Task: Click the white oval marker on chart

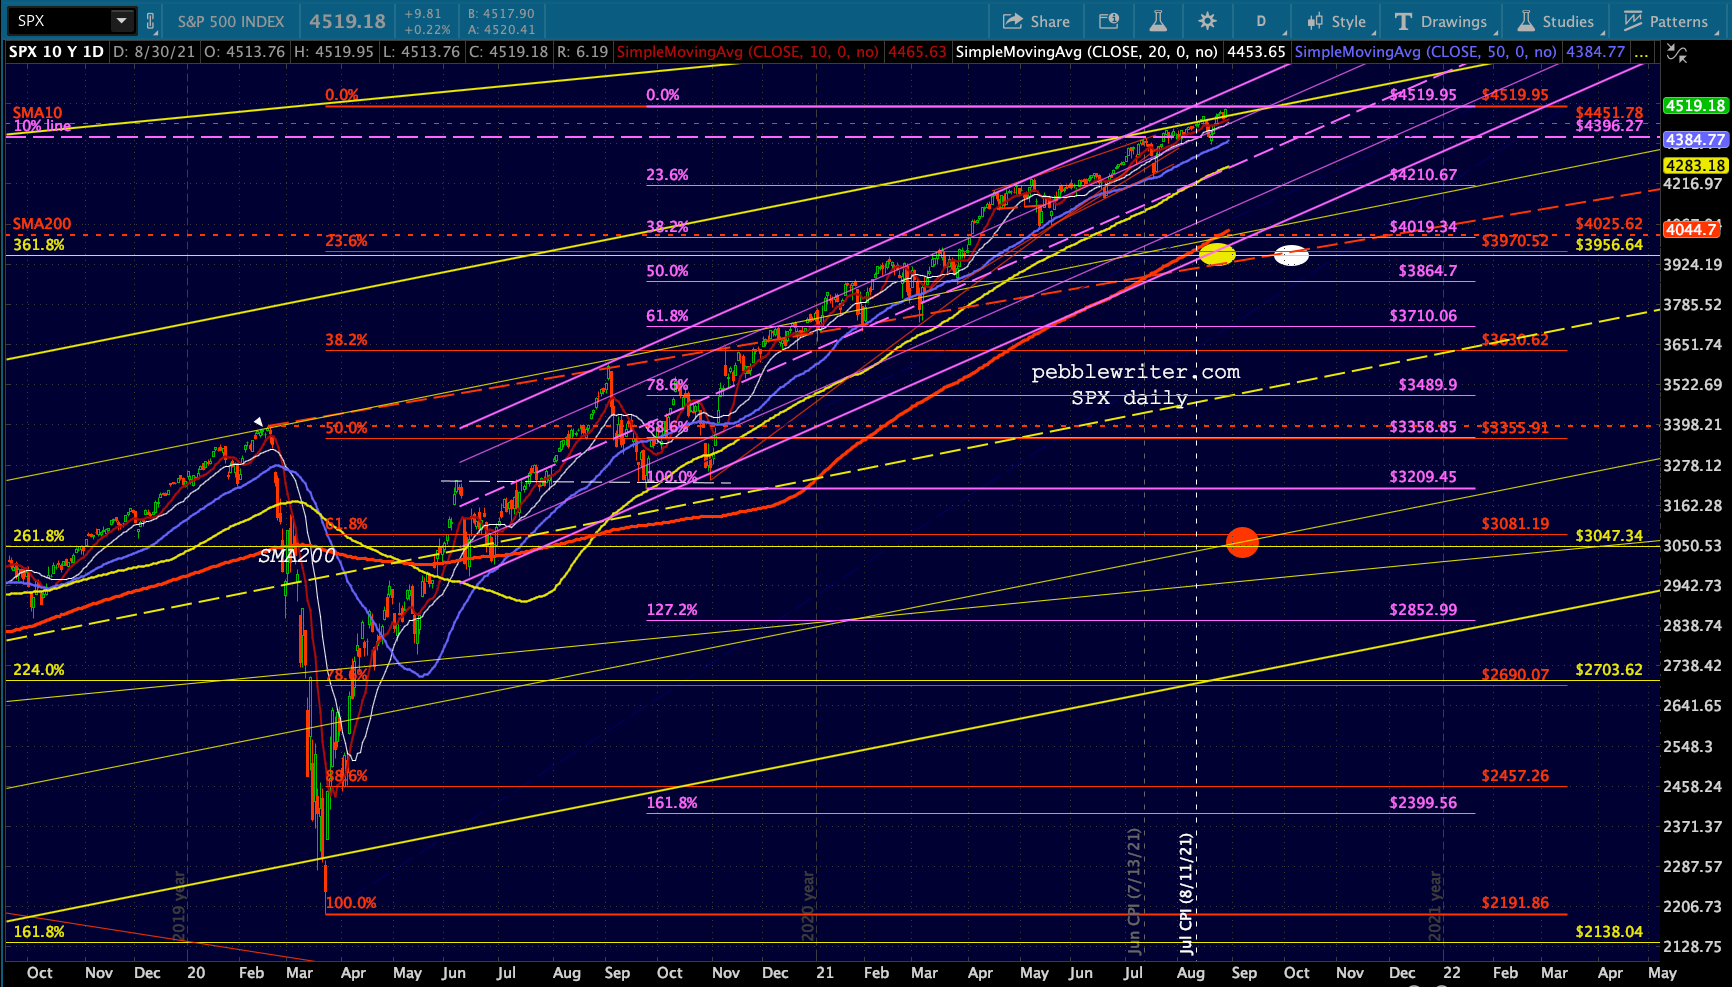Action: (x=1291, y=255)
